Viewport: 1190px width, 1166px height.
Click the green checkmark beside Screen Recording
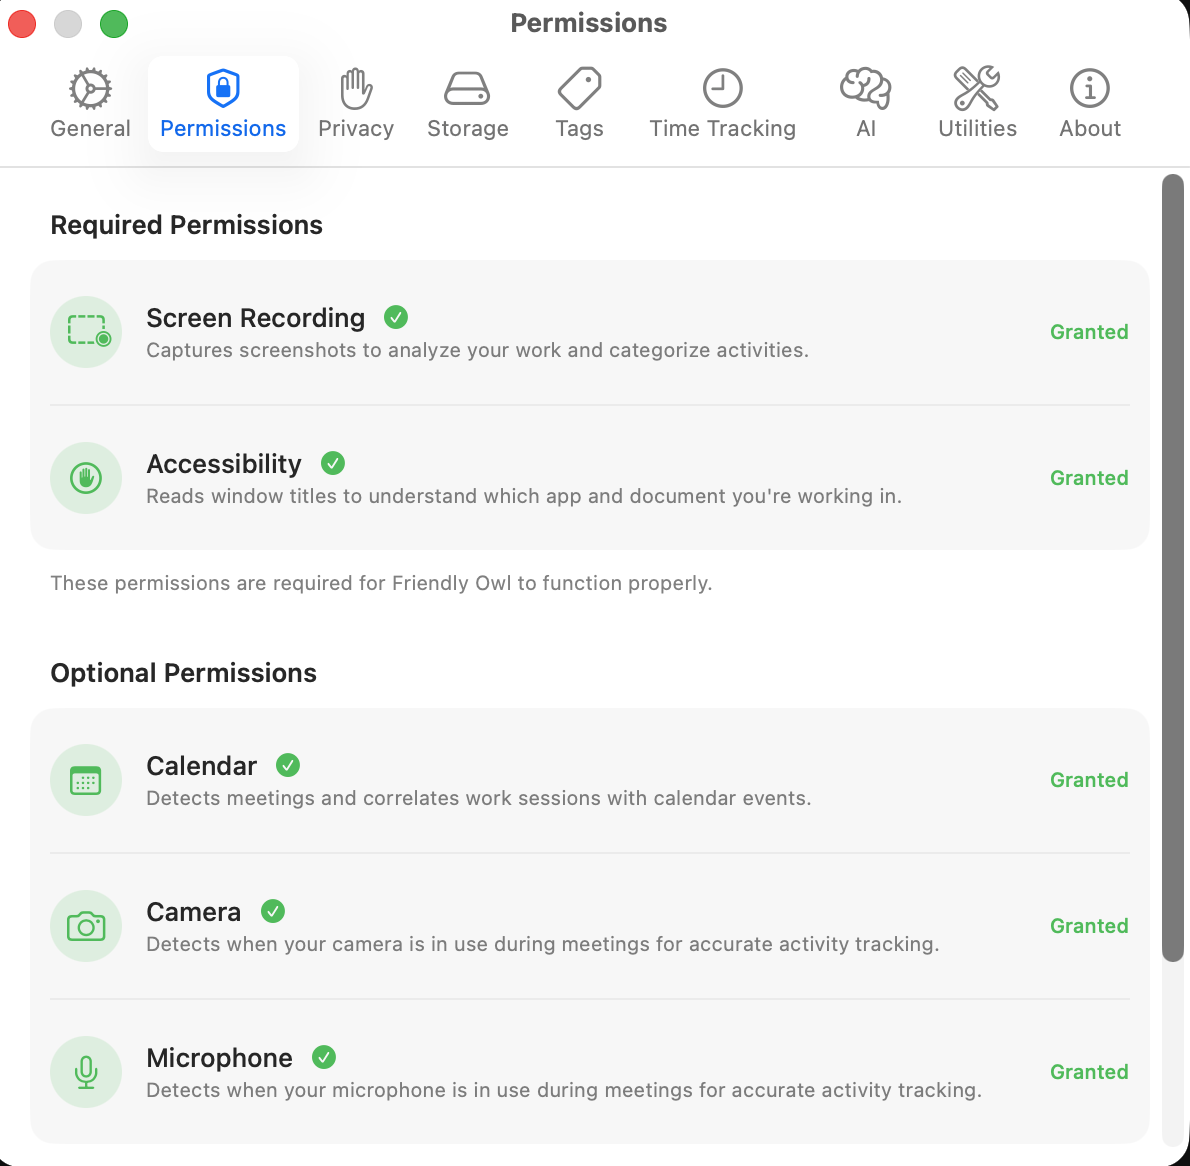click(396, 317)
